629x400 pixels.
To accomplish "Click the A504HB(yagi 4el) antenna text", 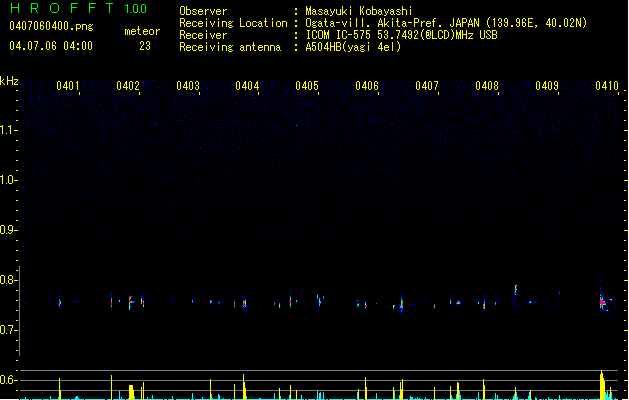I will coord(353,47).
